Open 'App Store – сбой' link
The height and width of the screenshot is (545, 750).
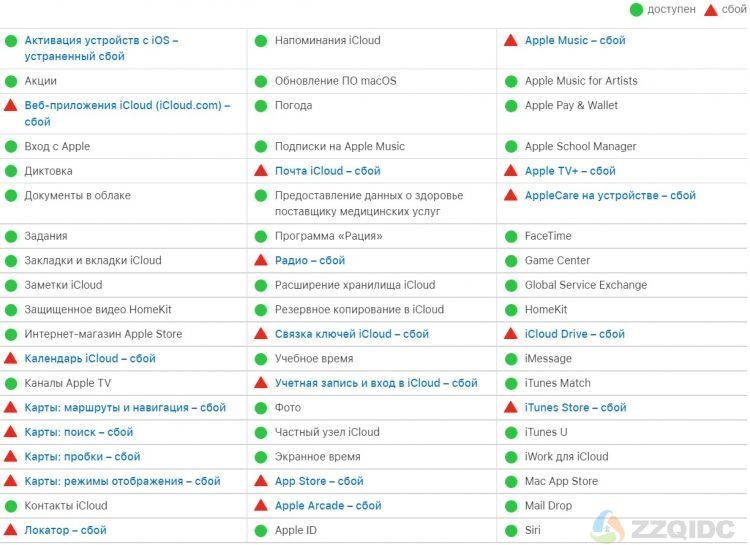click(319, 481)
